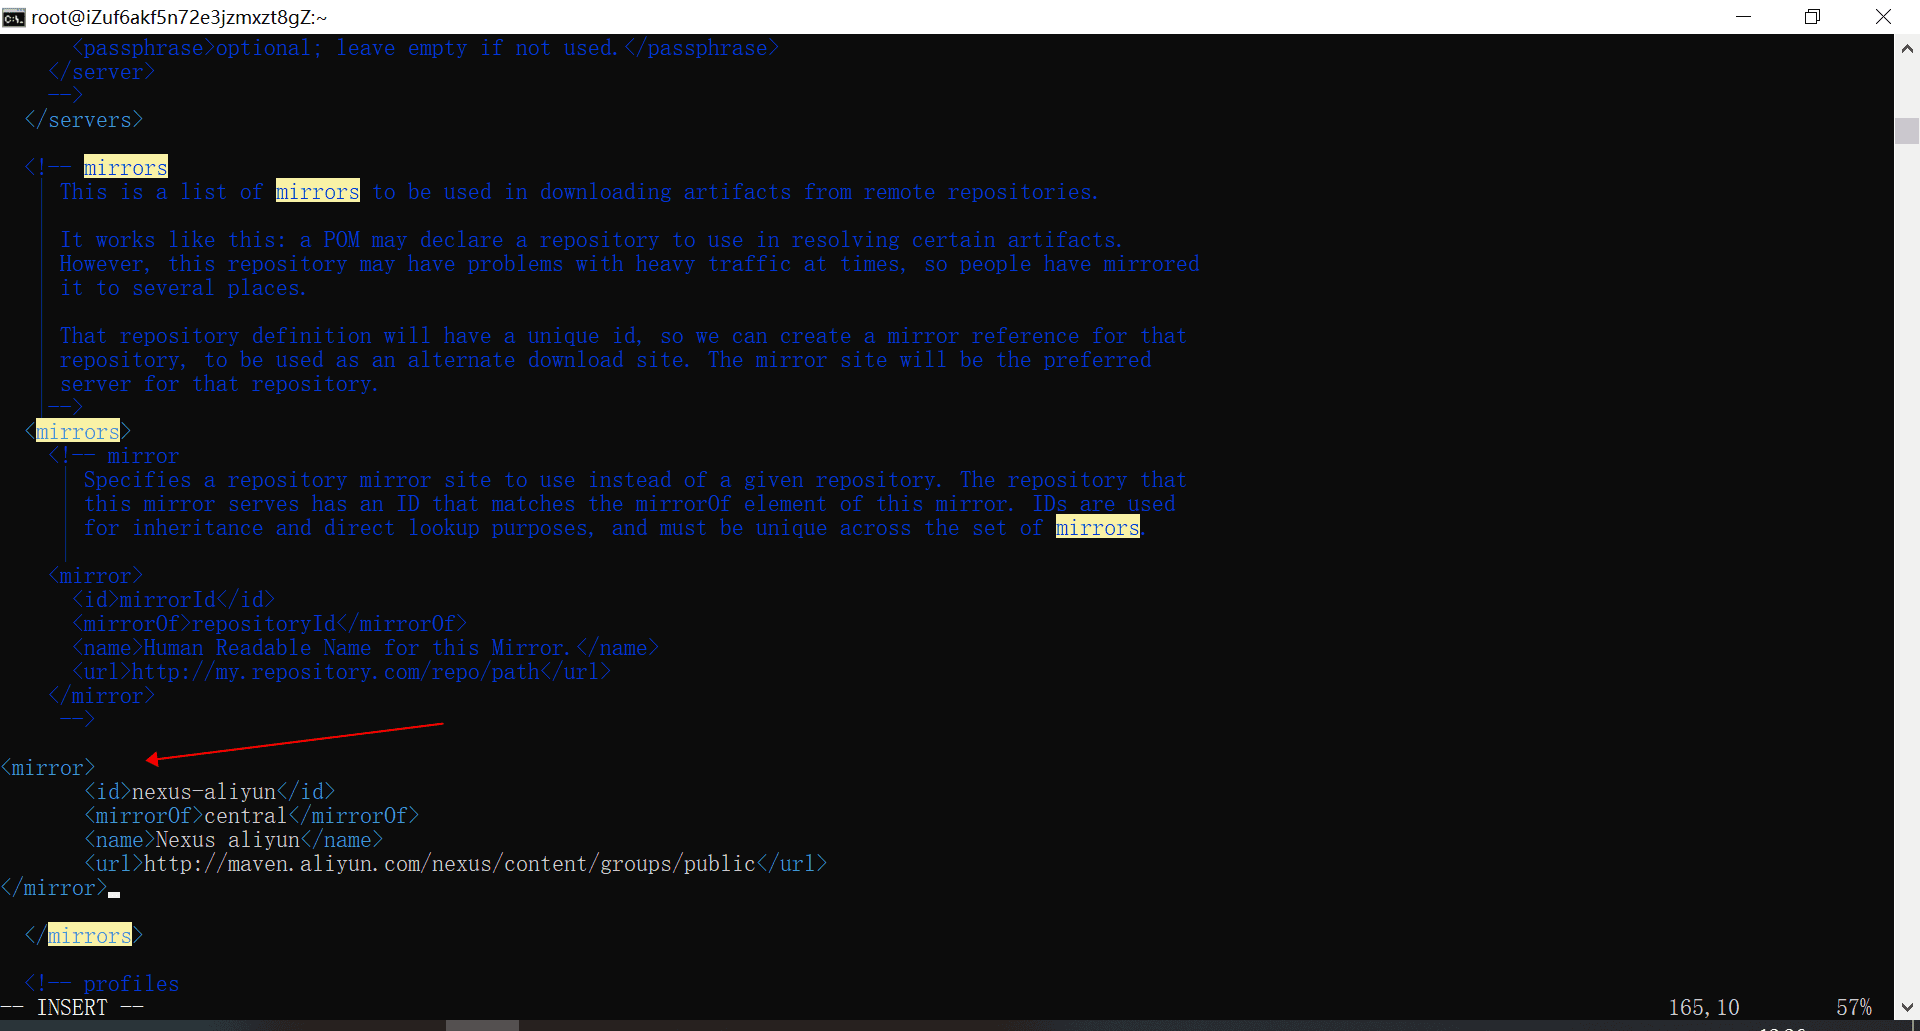Image resolution: width=1920 pixels, height=1031 pixels.
Task: Minimize the terminal window
Action: click(x=1743, y=17)
